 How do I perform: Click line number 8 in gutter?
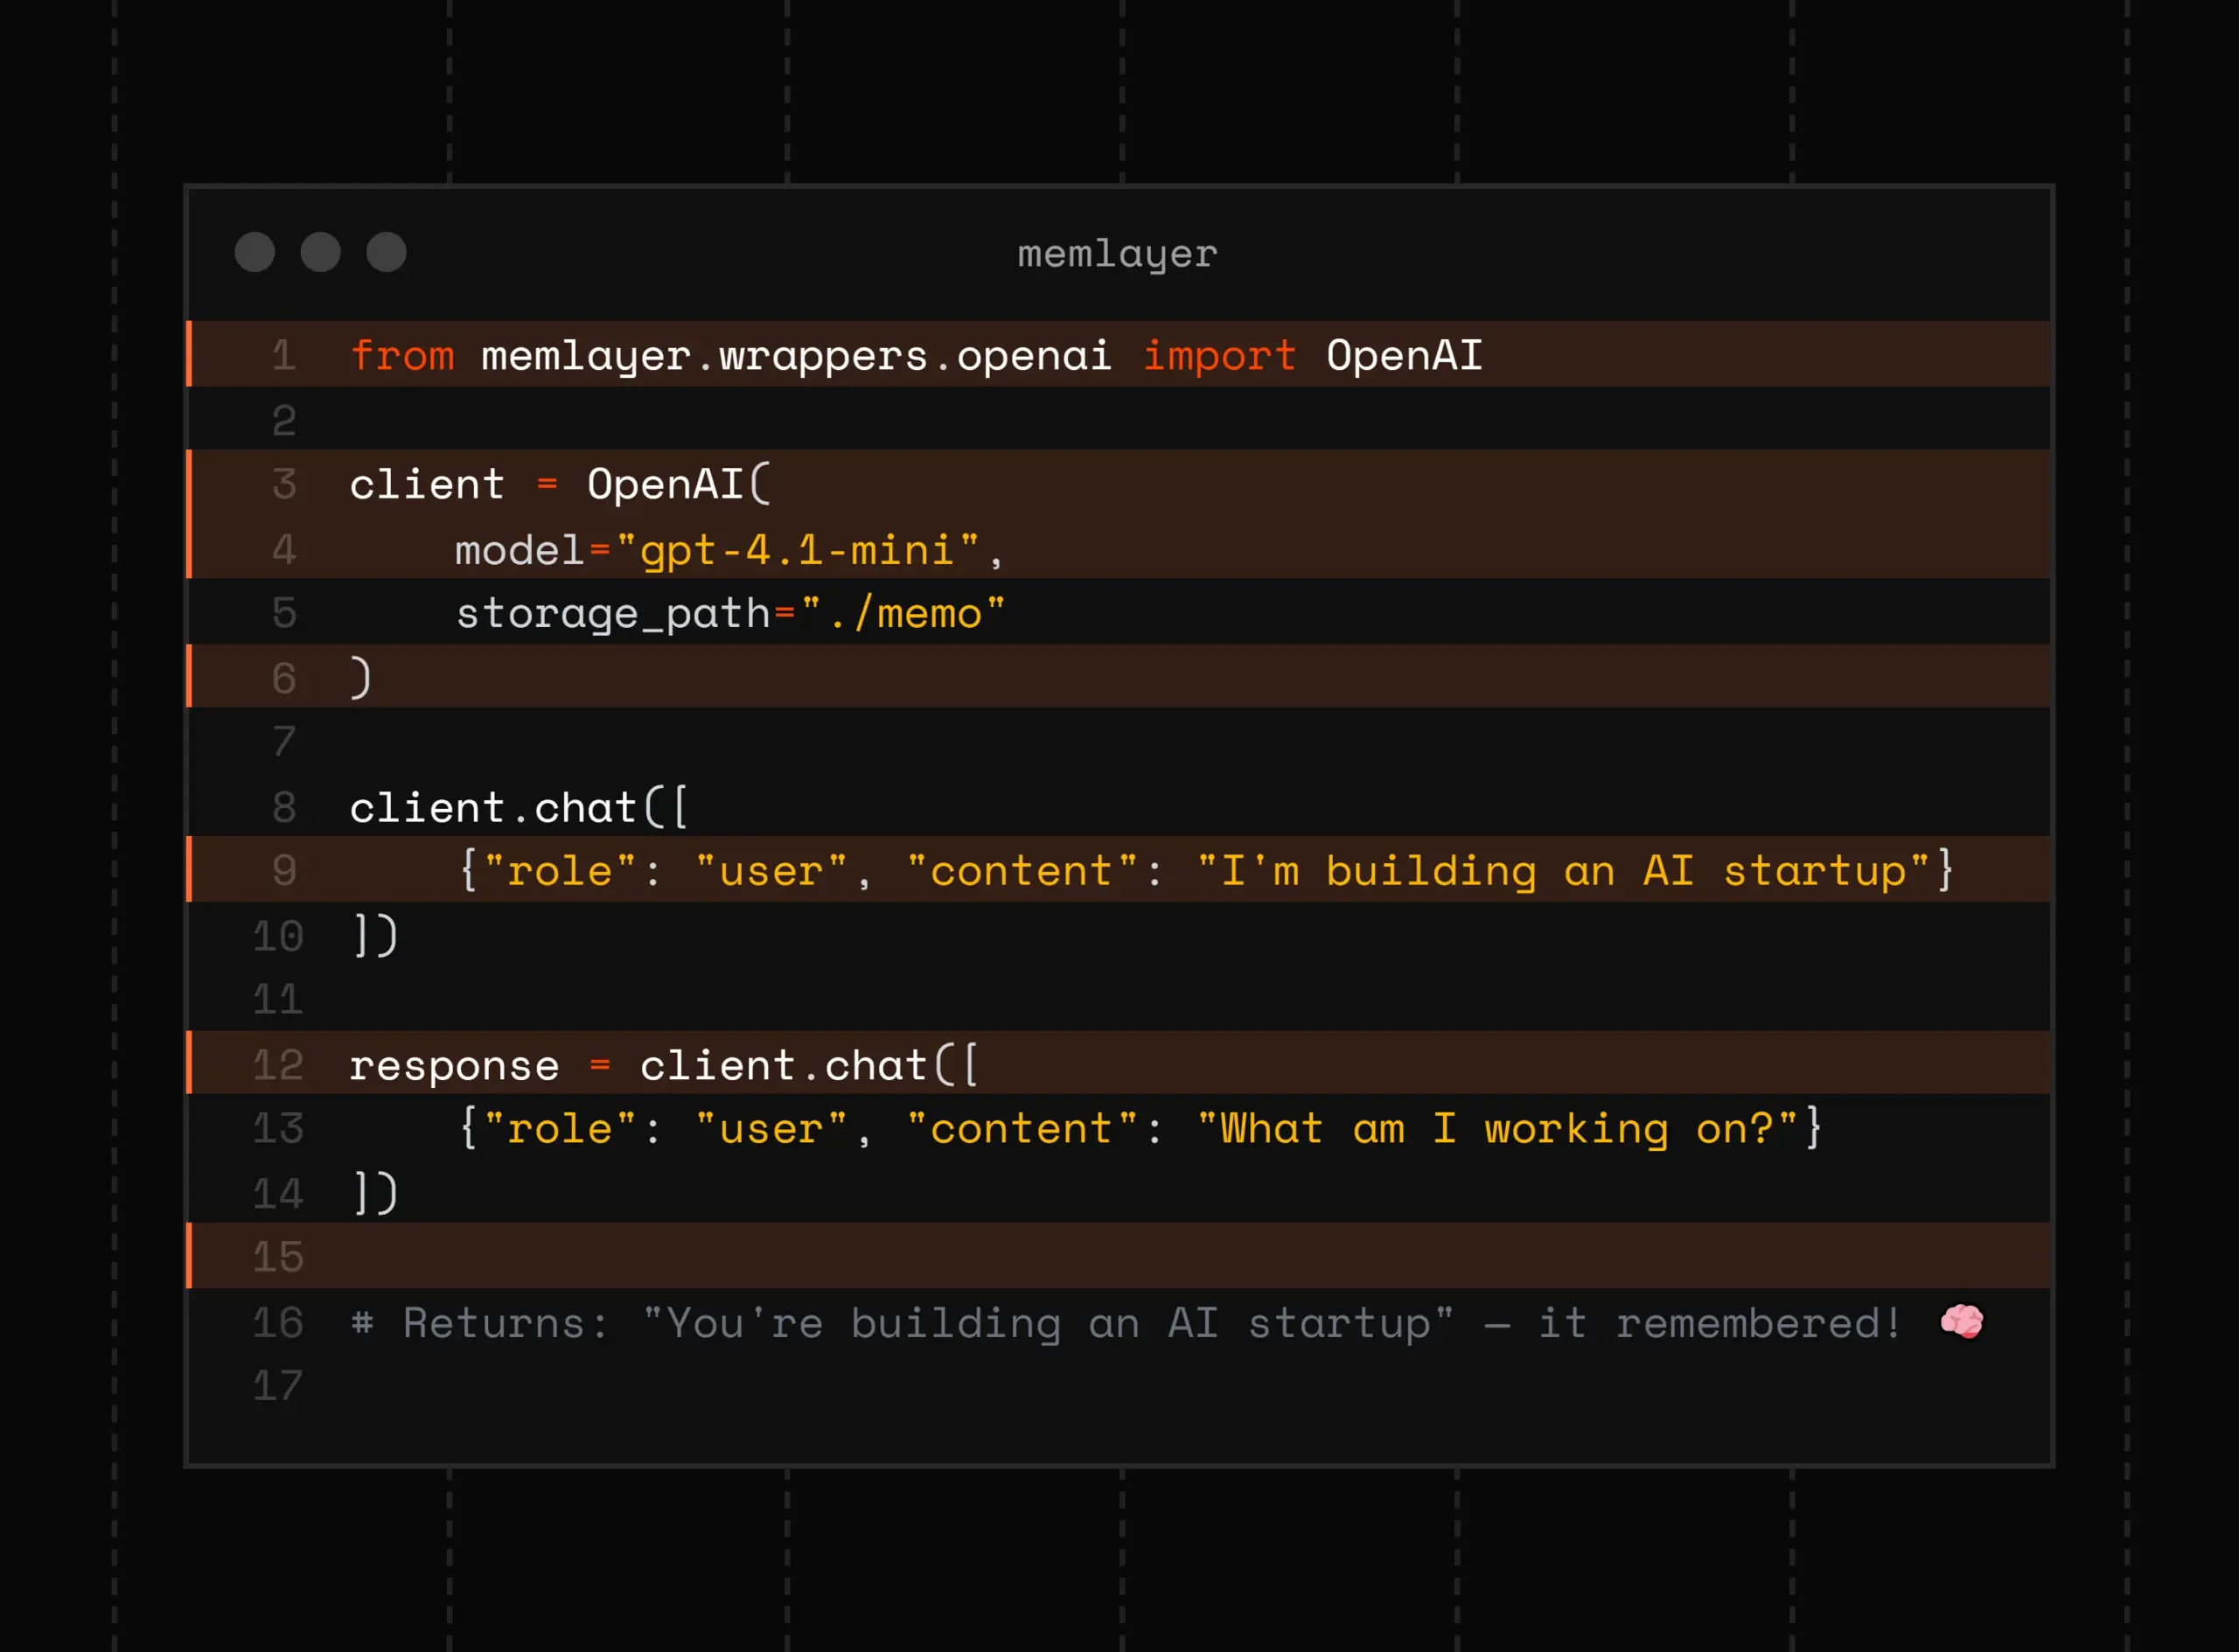[284, 807]
